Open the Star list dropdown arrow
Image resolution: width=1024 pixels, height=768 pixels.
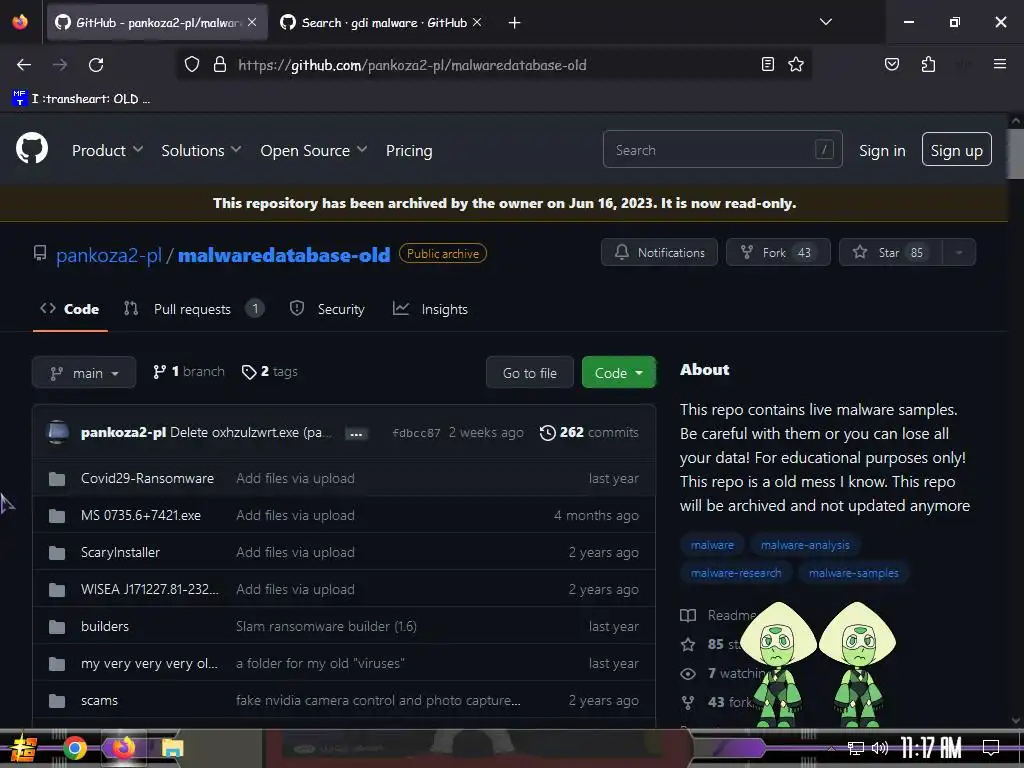(x=959, y=253)
